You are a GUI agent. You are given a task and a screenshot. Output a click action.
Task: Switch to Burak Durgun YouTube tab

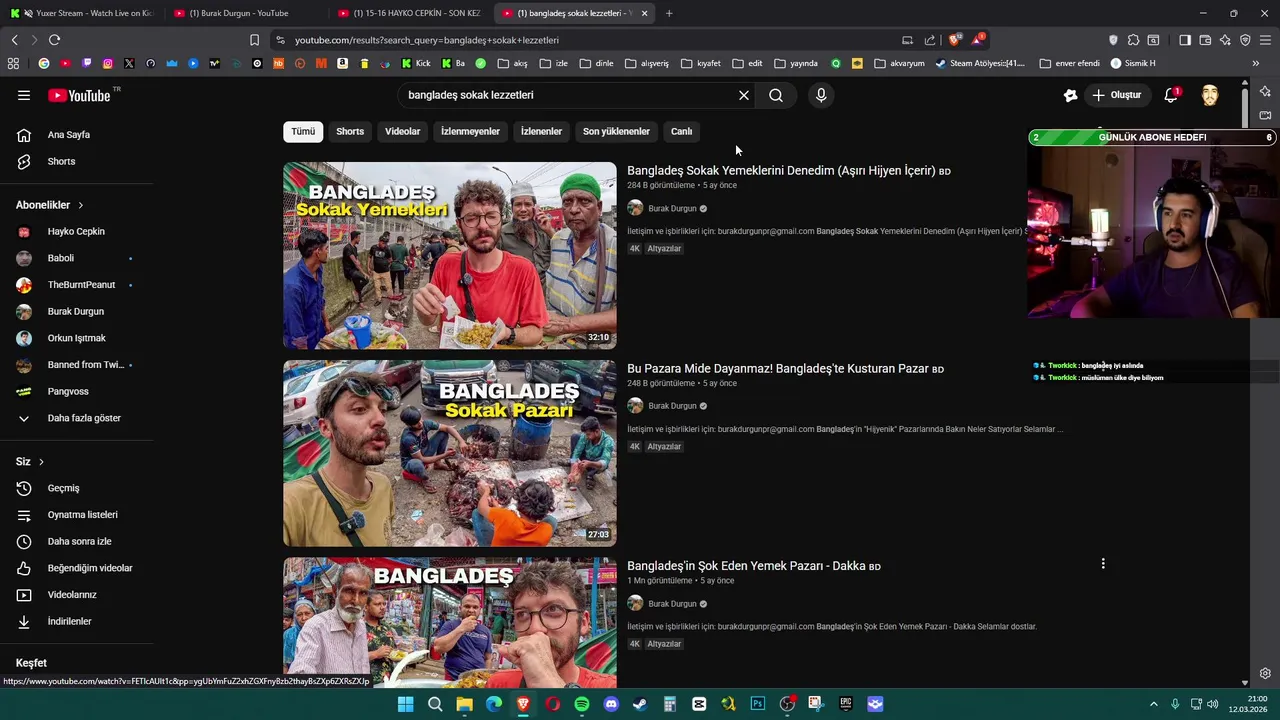pos(245,13)
